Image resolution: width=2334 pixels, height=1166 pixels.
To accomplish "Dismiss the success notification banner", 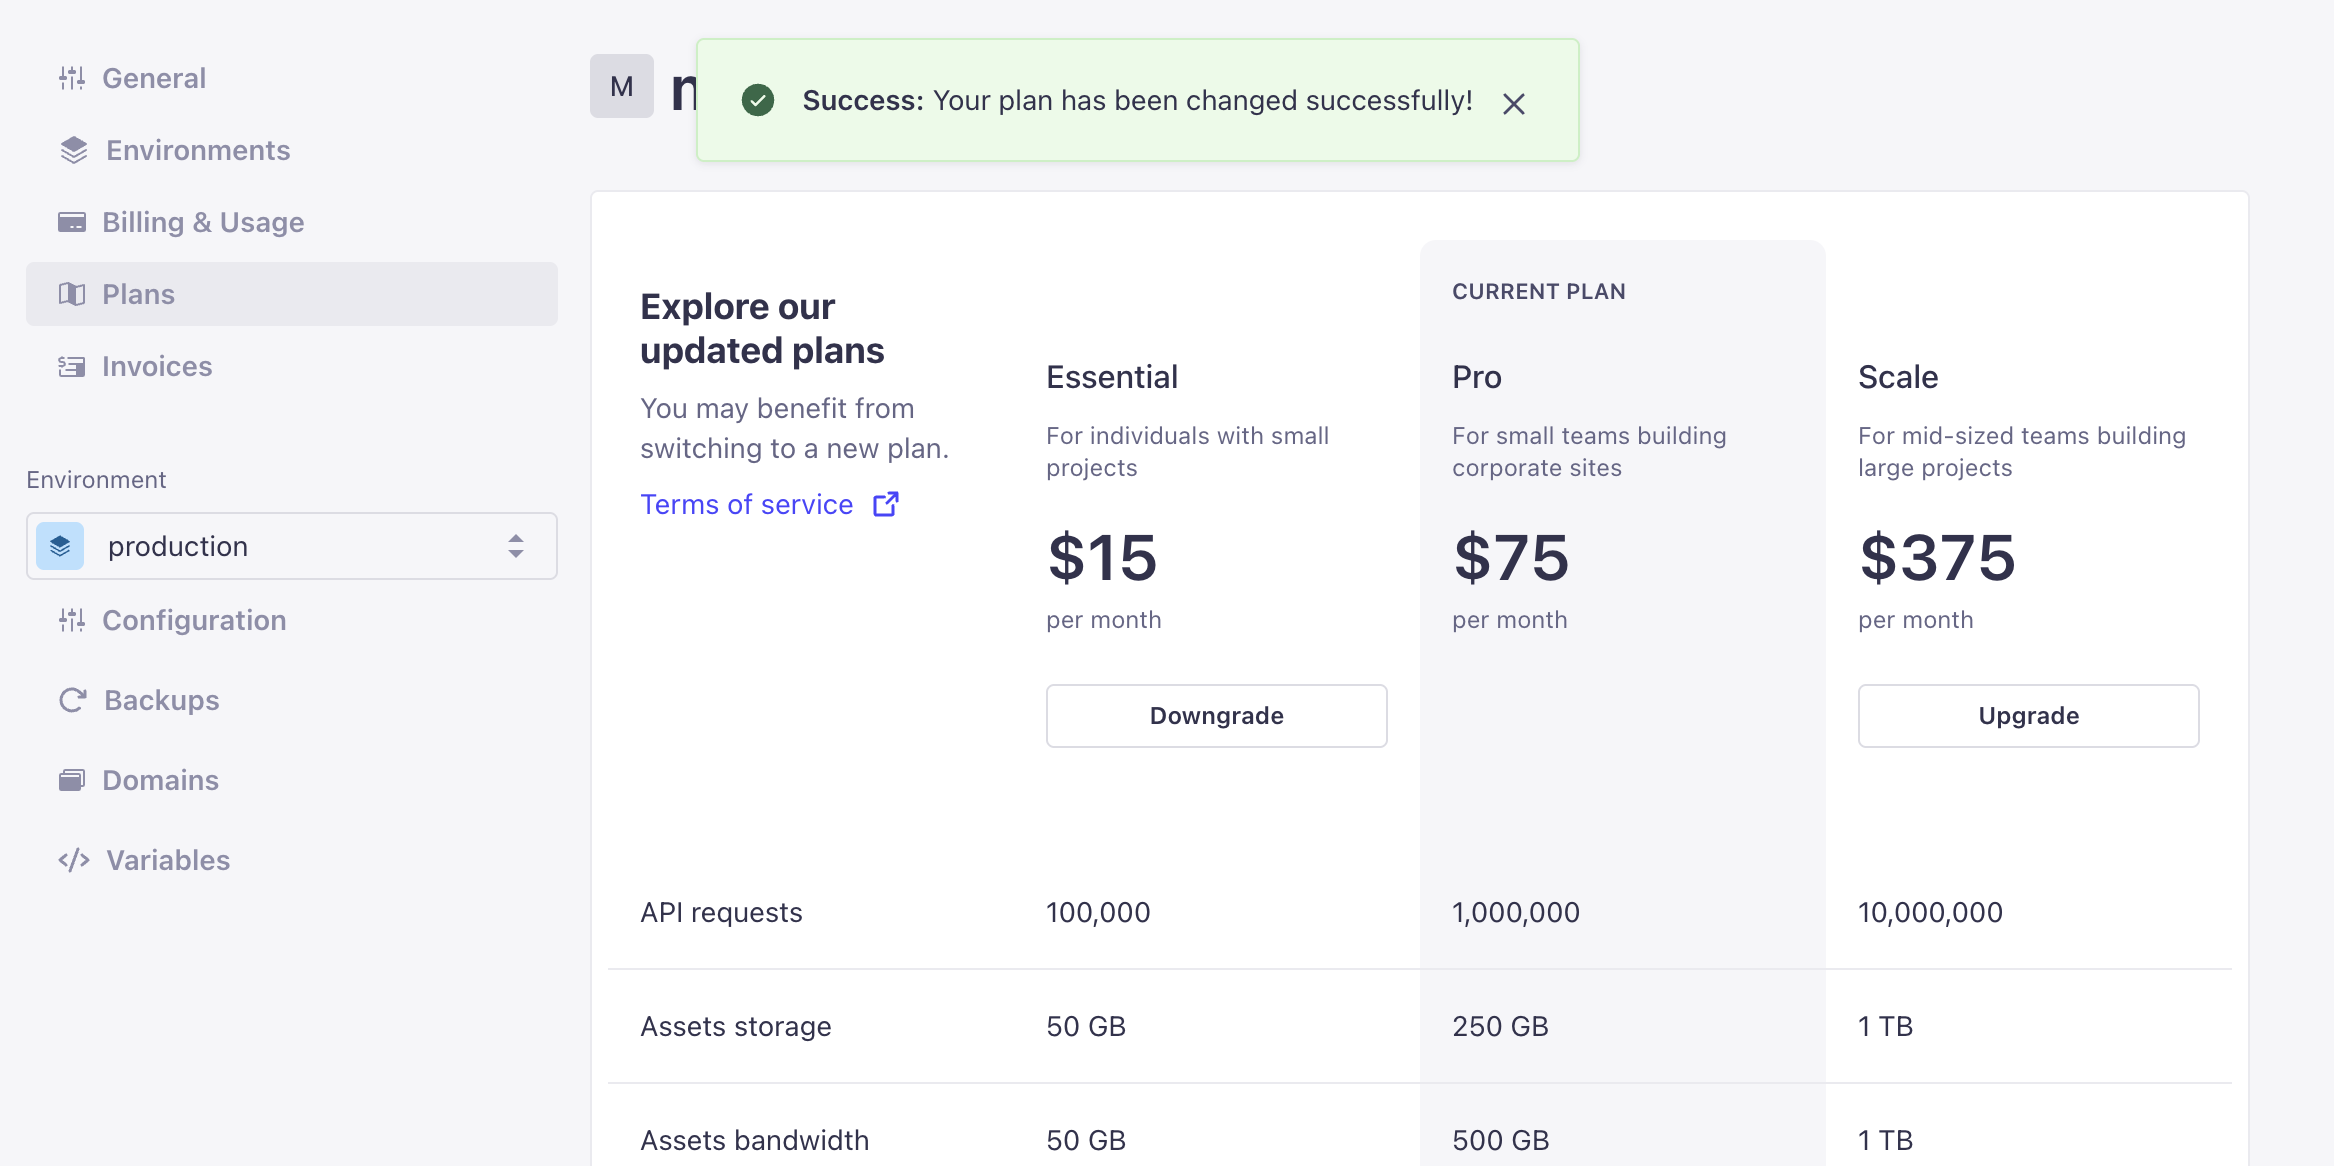I will [1514, 104].
